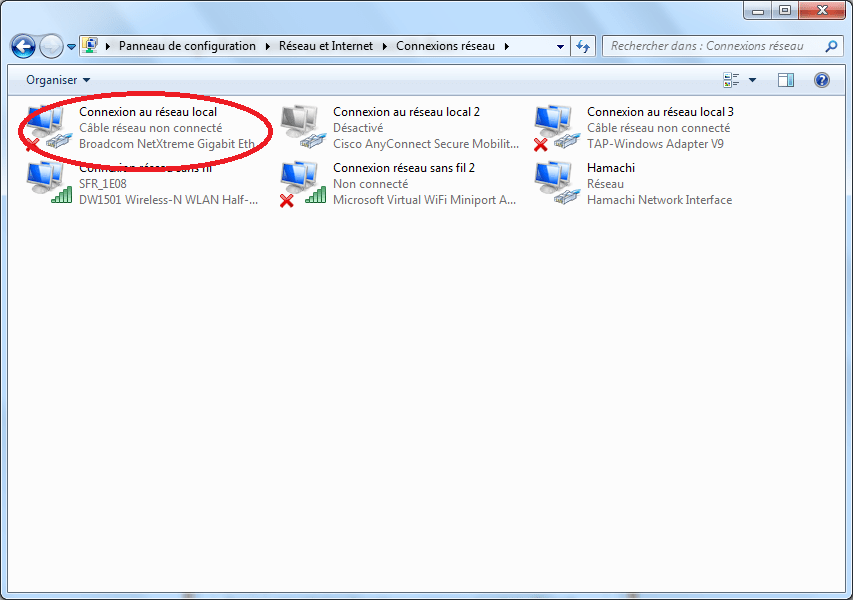Viewport: 853px width, 600px height.
Task: Click "Microsoft Virtual WiFi Miniport A..." text
Action: (424, 200)
